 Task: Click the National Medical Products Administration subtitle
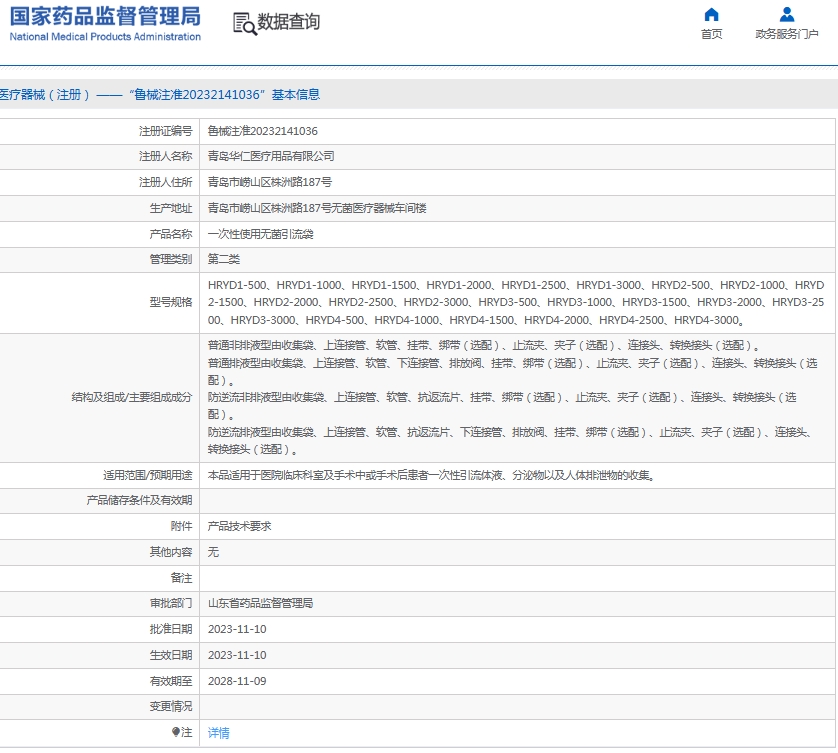105,37
